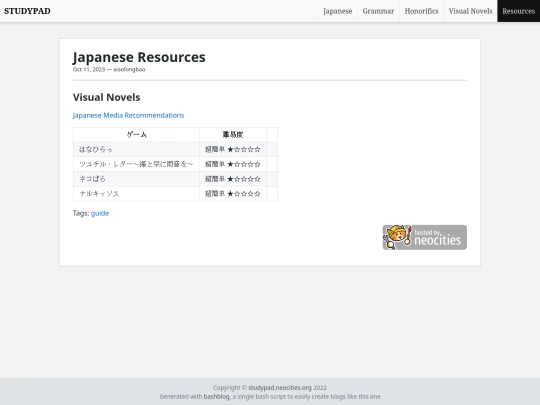Select the ネコぱら table cell
The height and width of the screenshot is (405, 540).
tap(136, 179)
